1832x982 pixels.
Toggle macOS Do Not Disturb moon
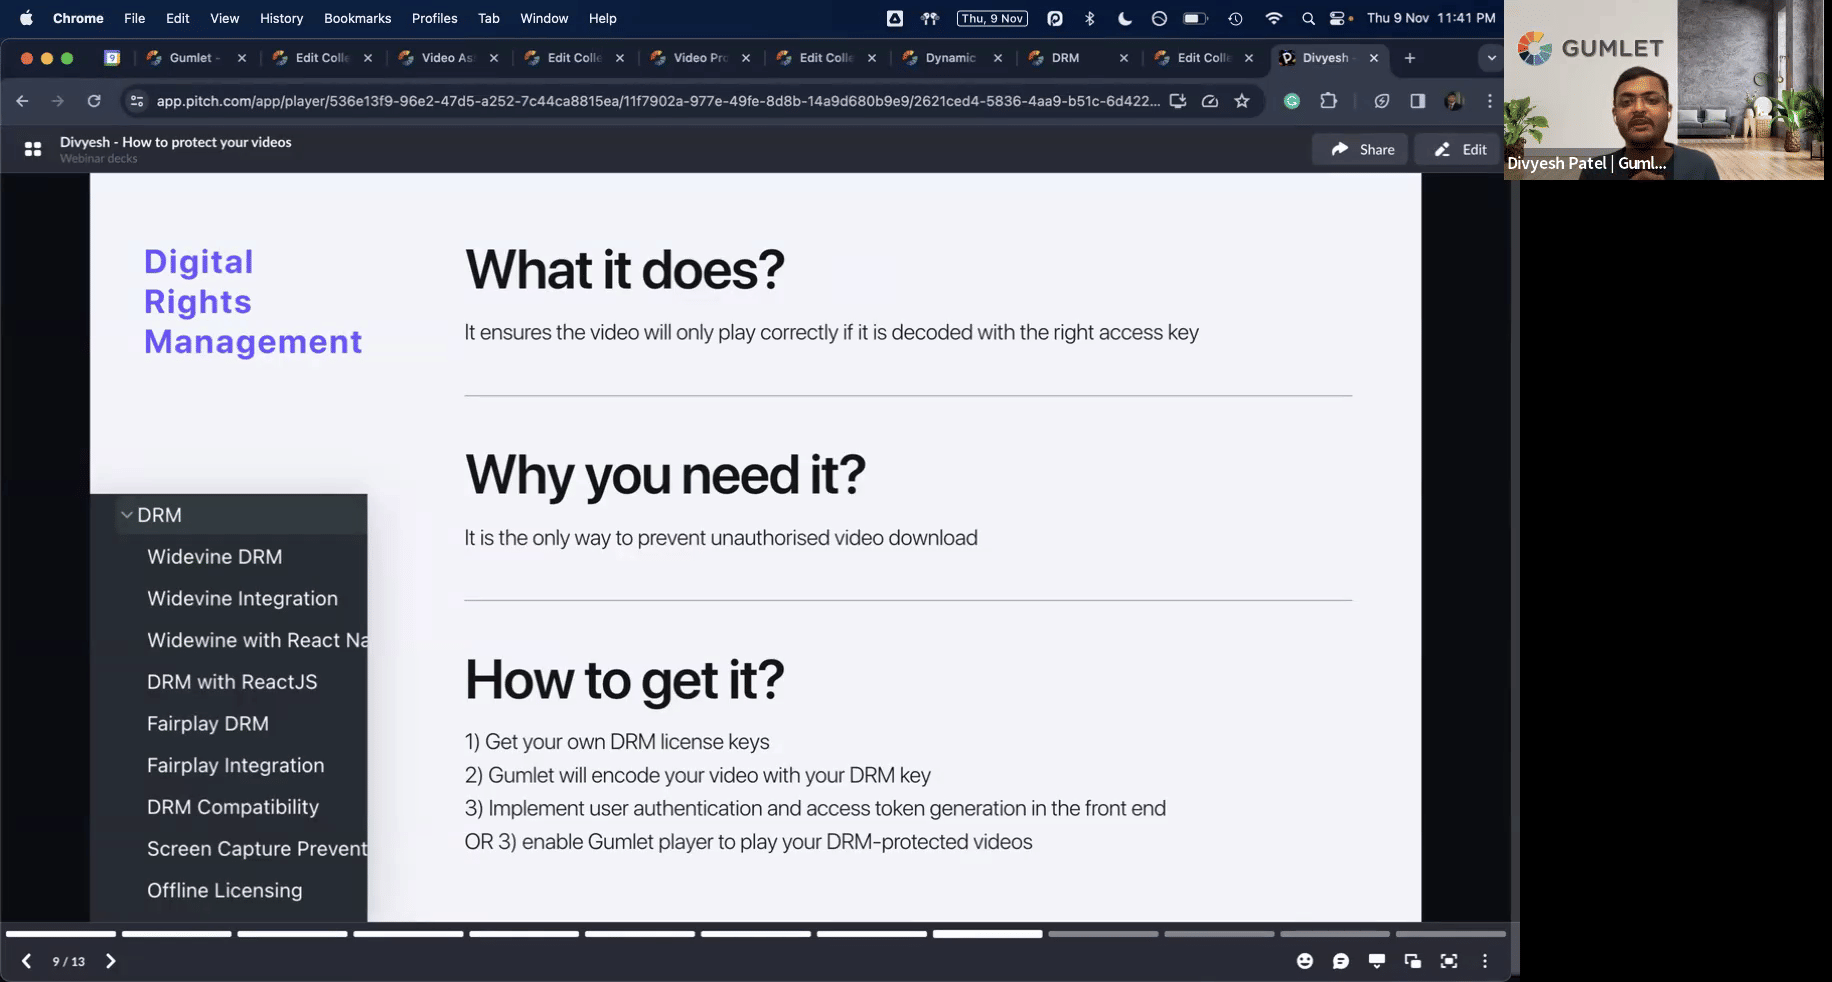[x=1124, y=18]
